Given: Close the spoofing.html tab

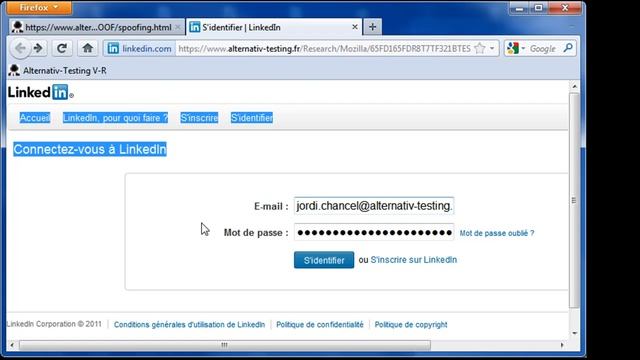Looking at the screenshot, I should (178, 27).
